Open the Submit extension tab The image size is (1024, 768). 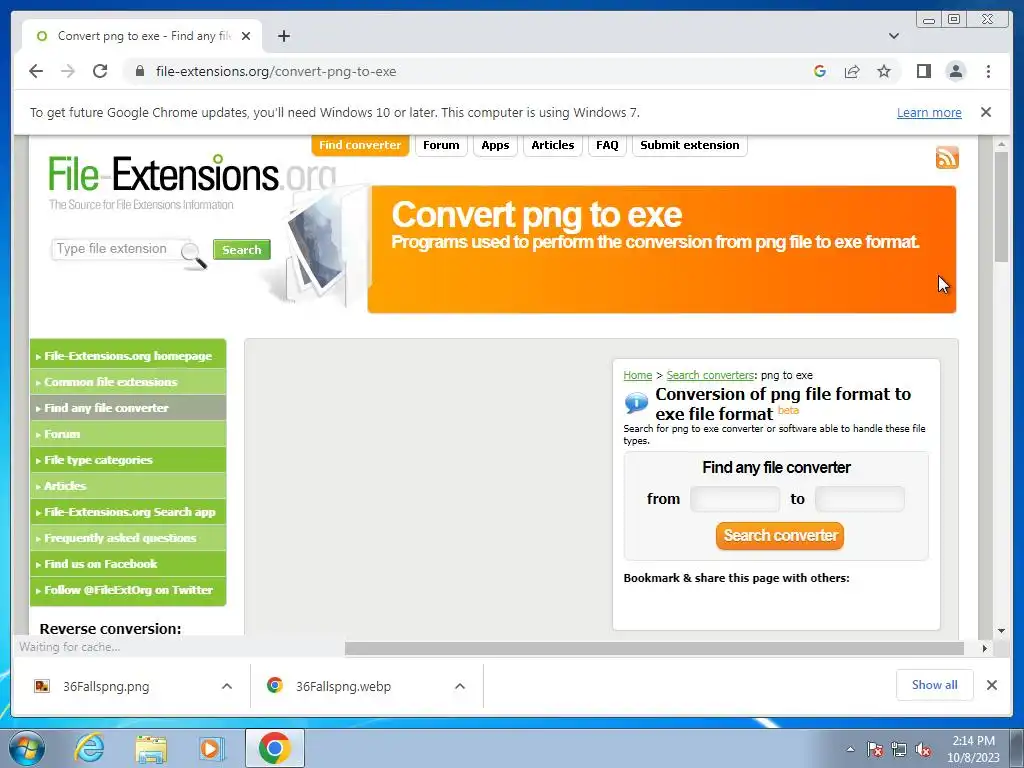690,145
